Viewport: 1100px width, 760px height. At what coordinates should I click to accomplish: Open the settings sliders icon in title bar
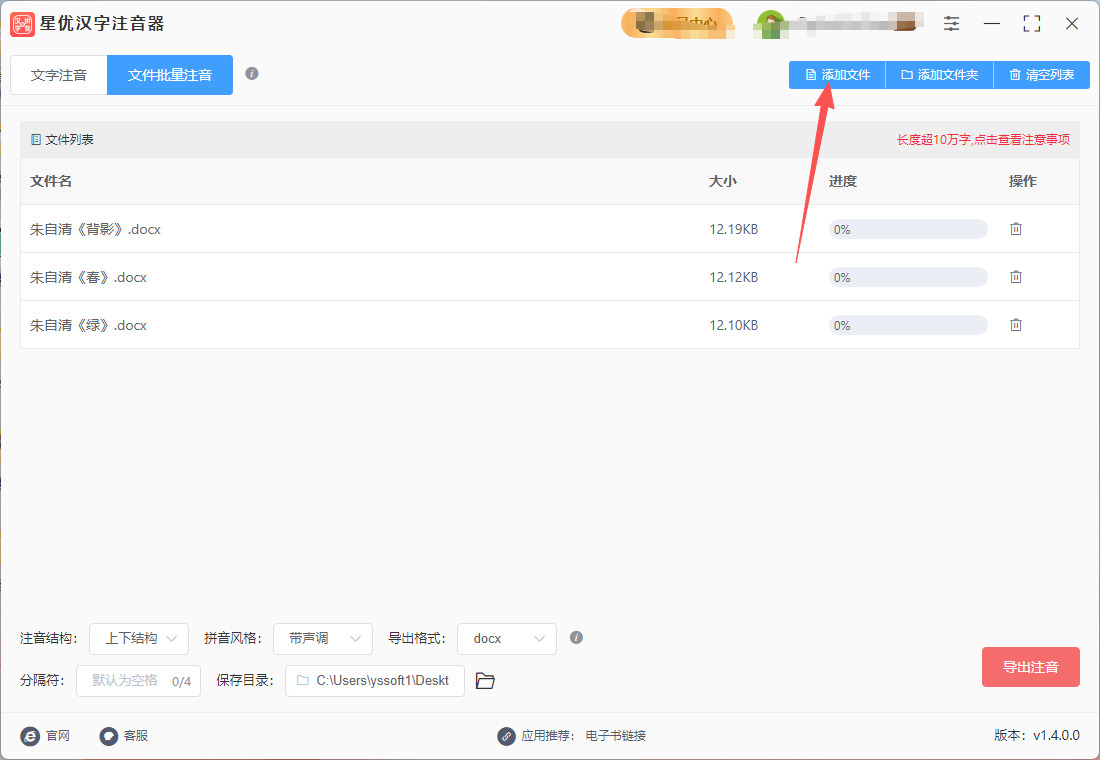(951, 23)
